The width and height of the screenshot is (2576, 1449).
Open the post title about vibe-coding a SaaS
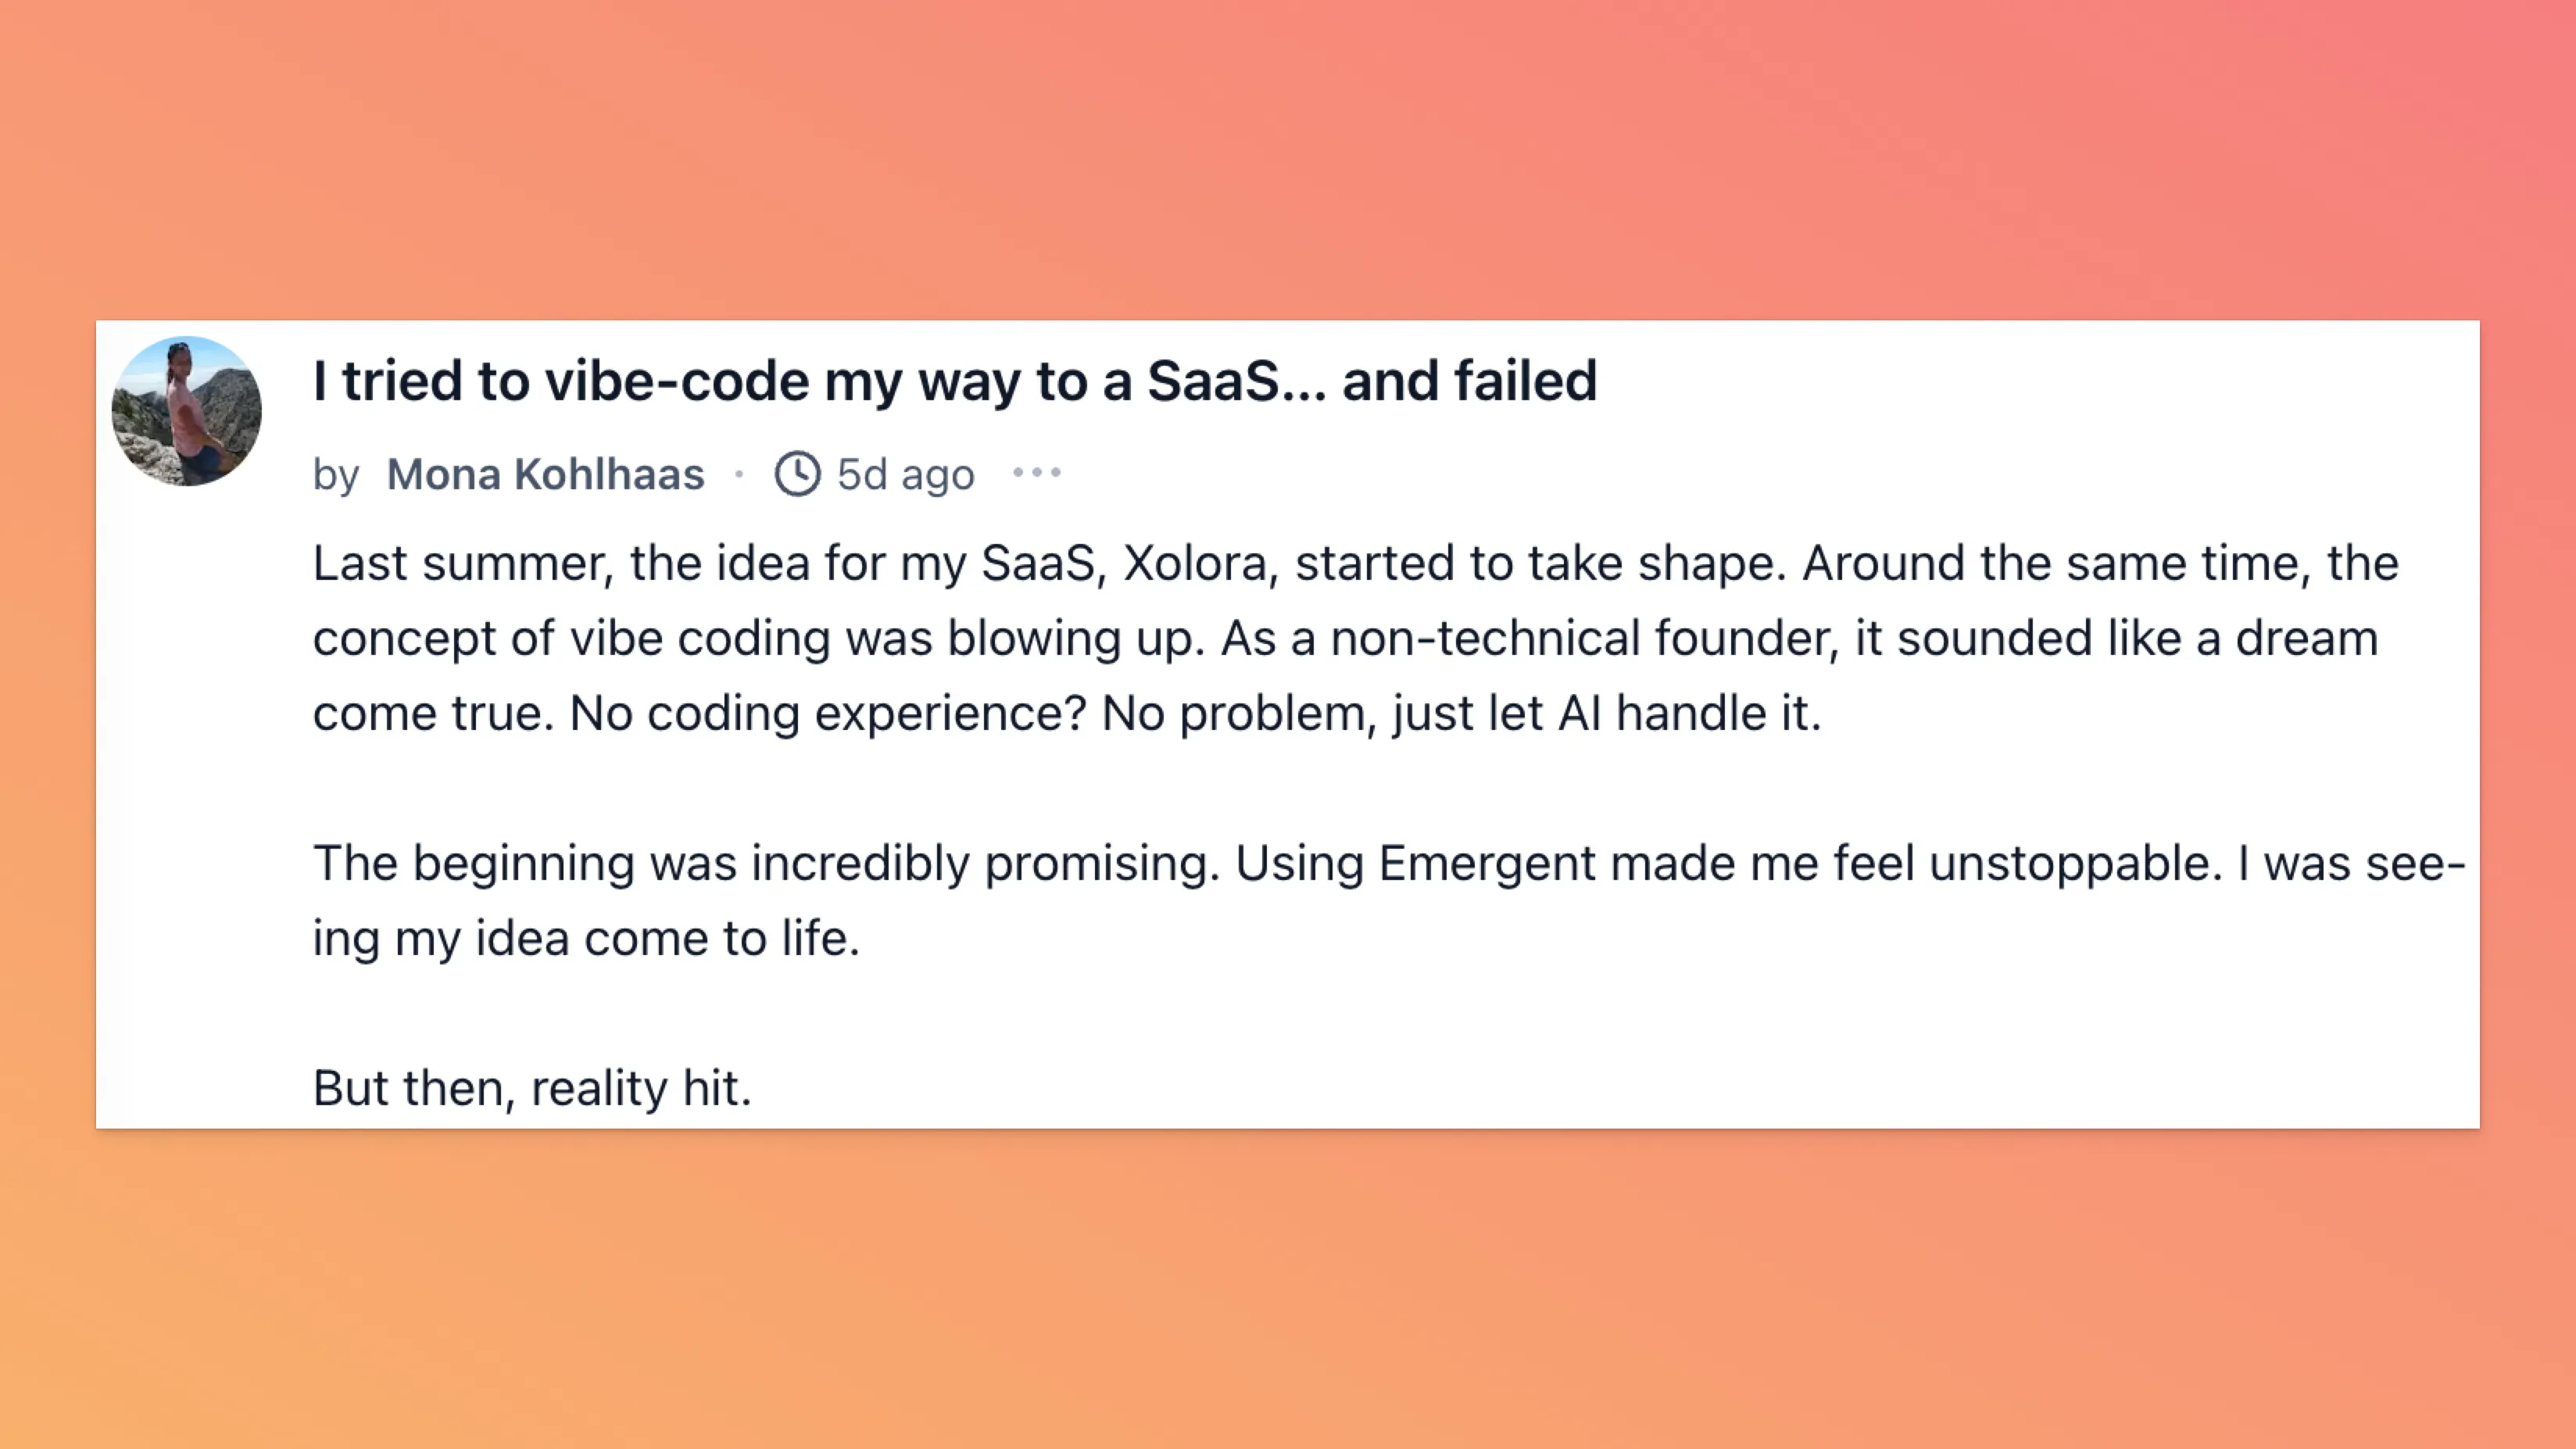[955, 381]
